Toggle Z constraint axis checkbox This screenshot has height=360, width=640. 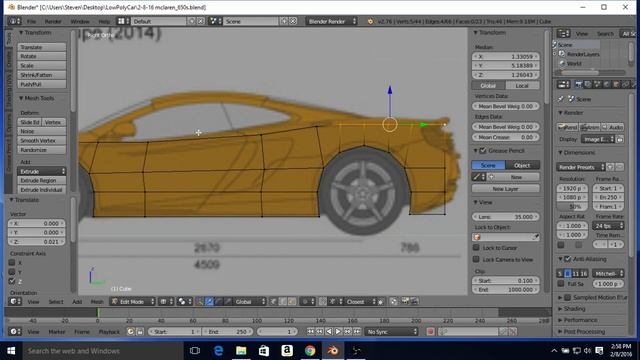(12, 281)
